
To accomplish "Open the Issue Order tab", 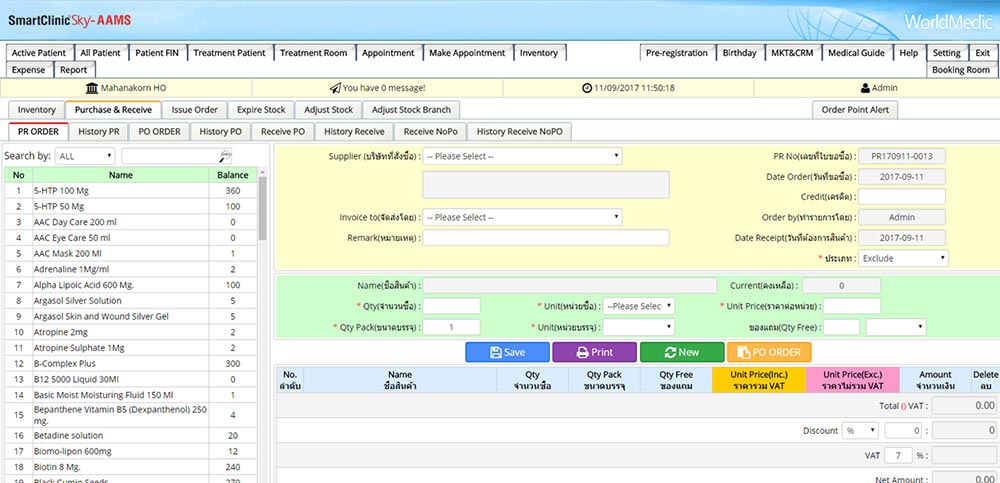I will (x=194, y=110).
